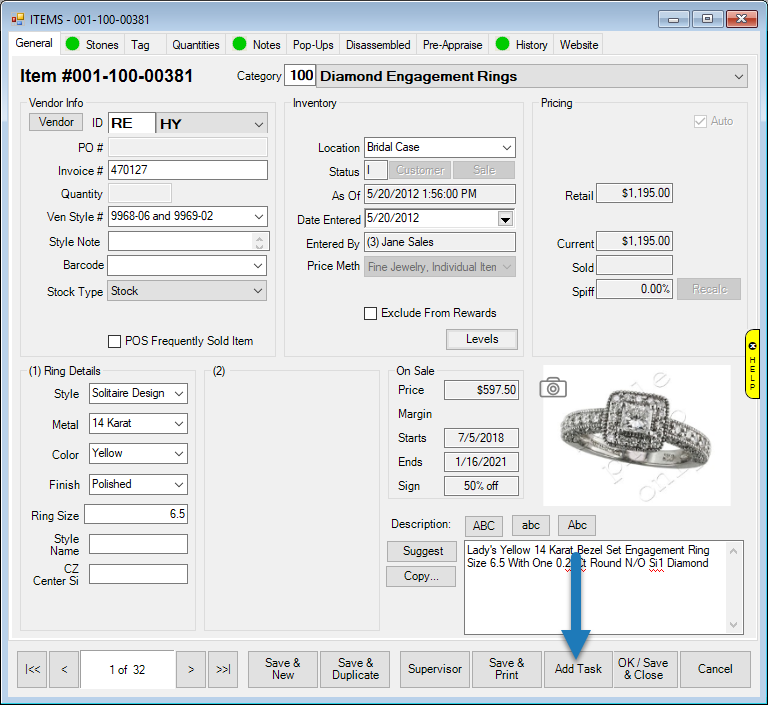
Task: Enable POS Frequently Sold Item checkbox
Action: pyautogui.click(x=114, y=341)
